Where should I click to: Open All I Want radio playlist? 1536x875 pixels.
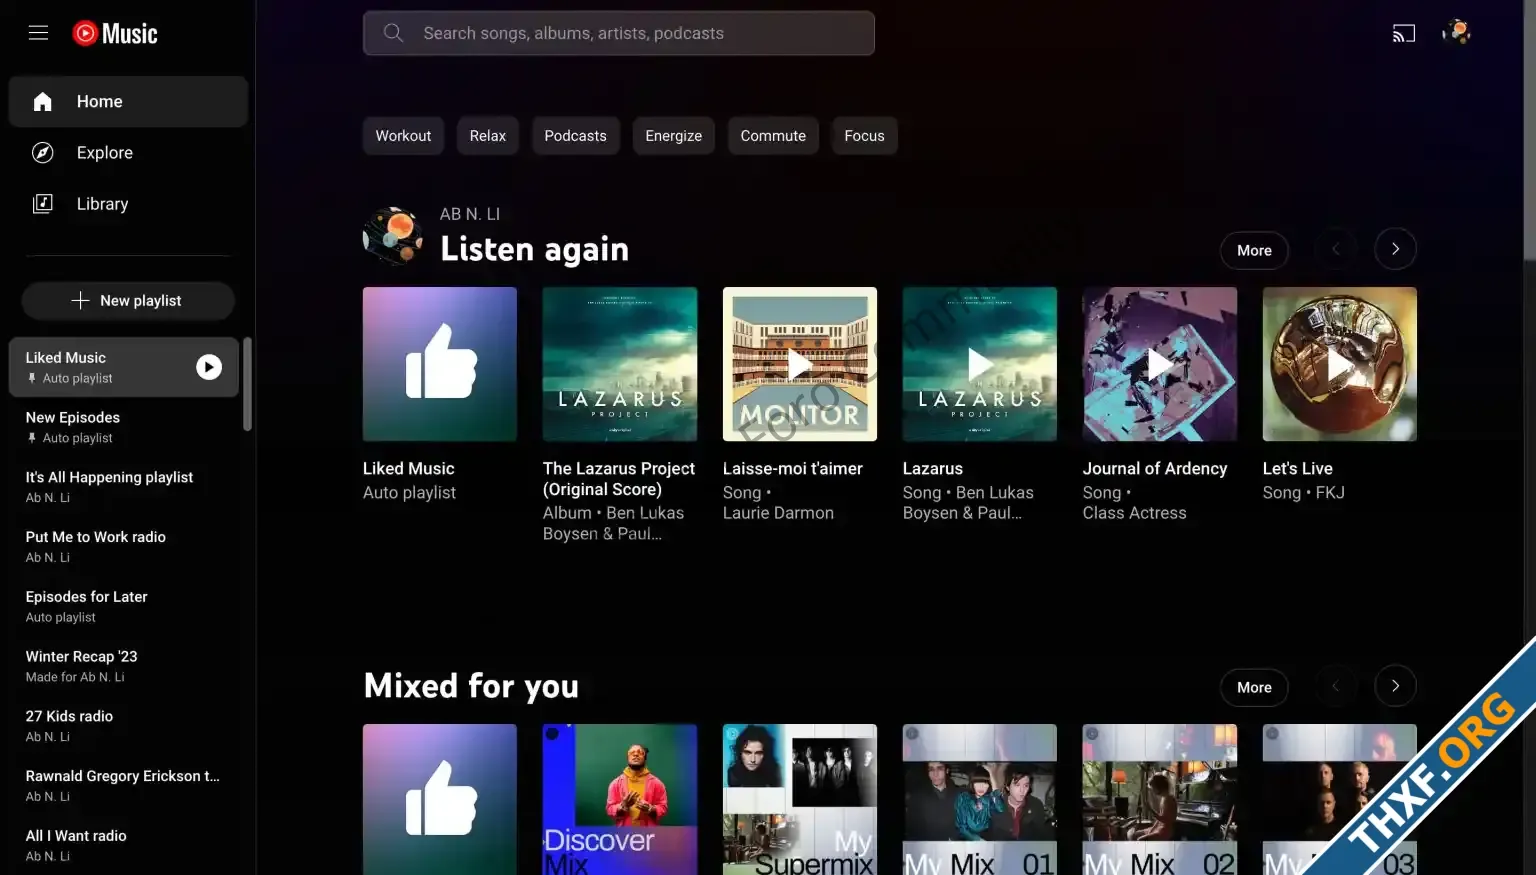point(124,845)
